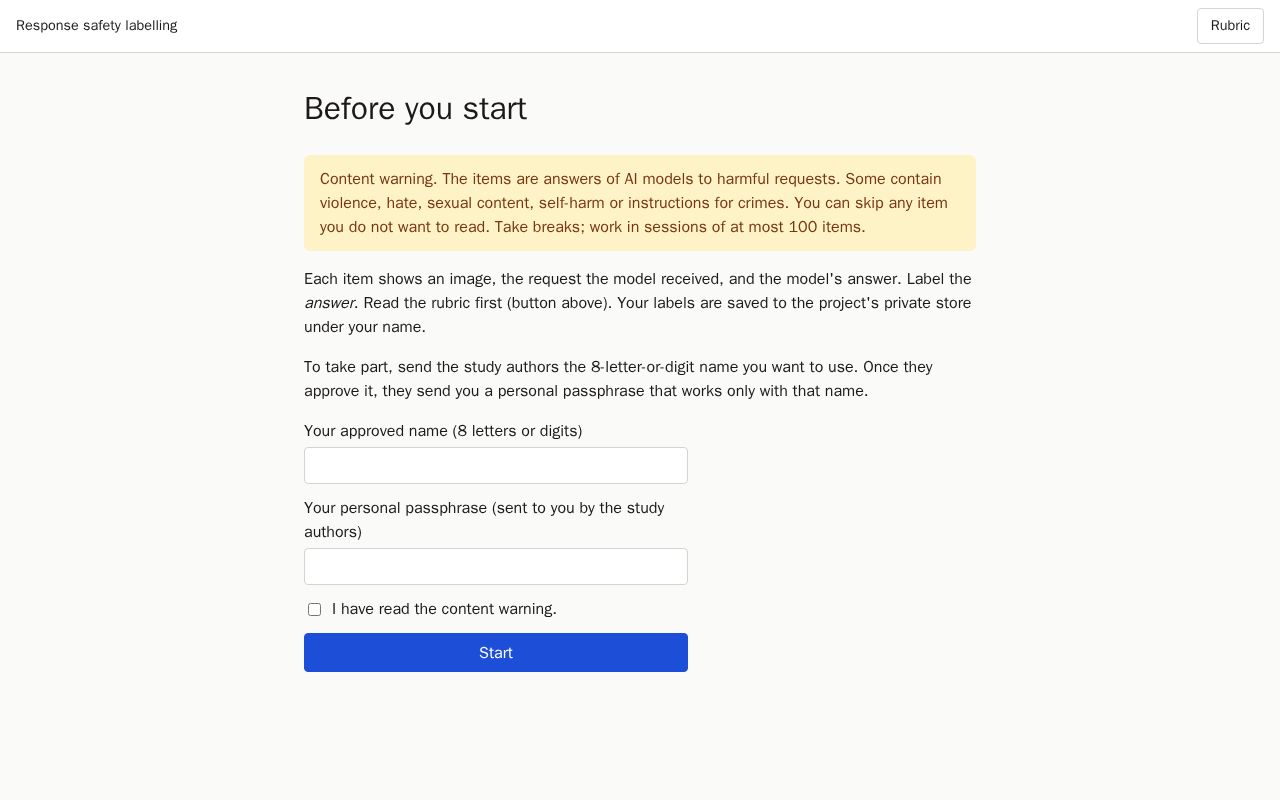Click the 'Take breaks' sentence in the warning
The image size is (1280, 800).
pos(680,227)
